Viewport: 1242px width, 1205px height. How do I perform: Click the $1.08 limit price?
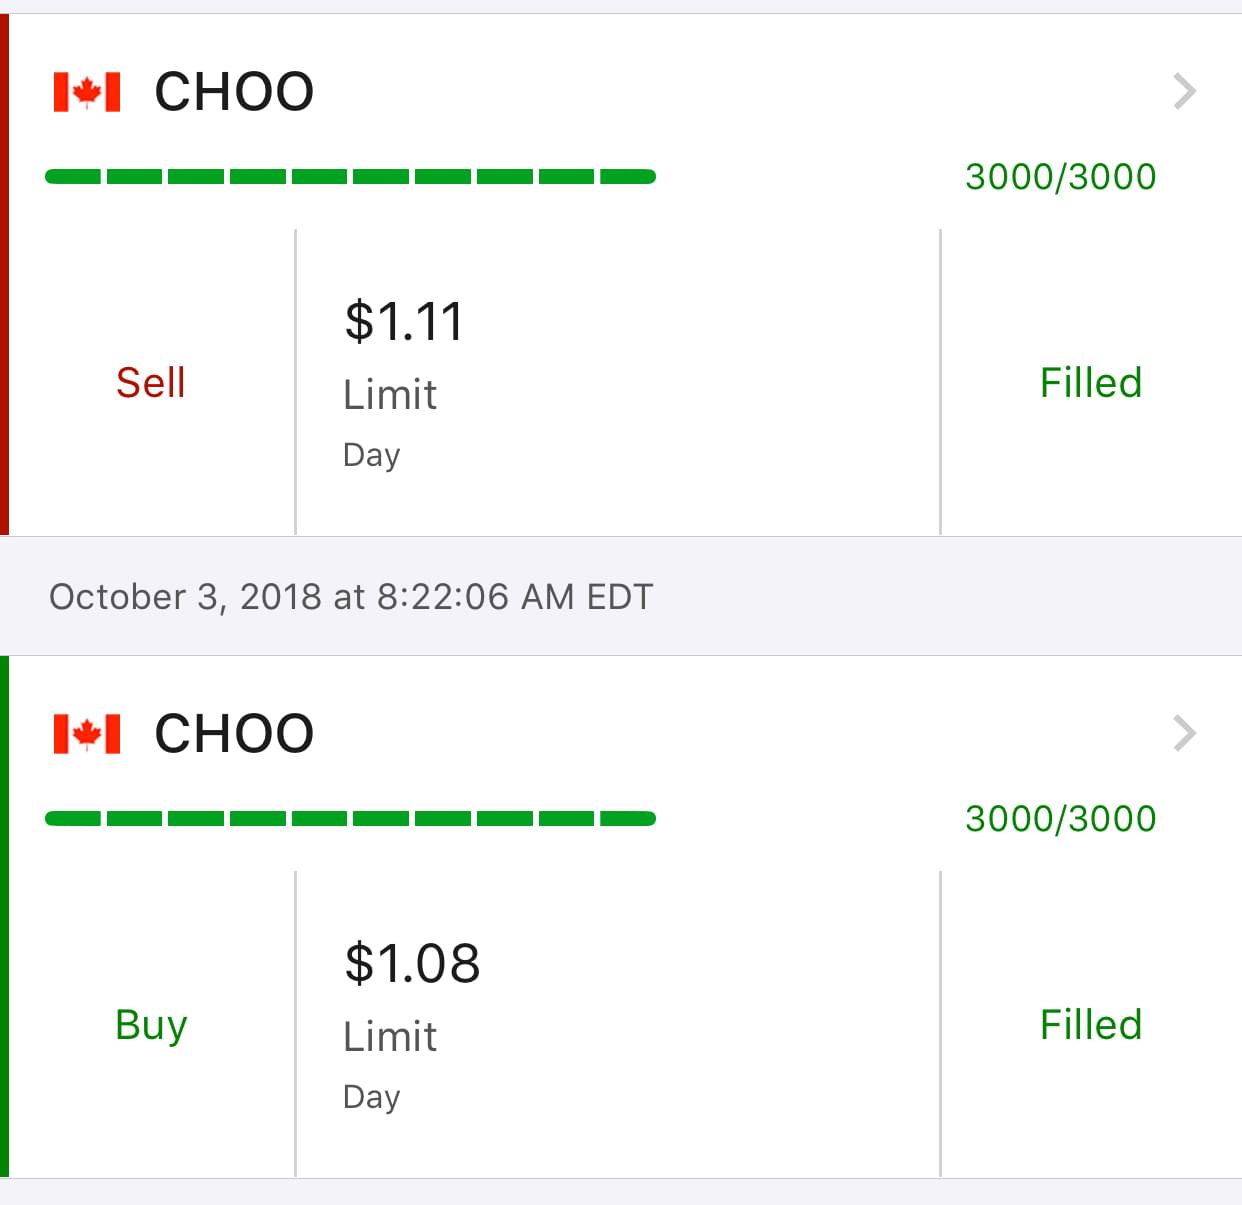(412, 964)
